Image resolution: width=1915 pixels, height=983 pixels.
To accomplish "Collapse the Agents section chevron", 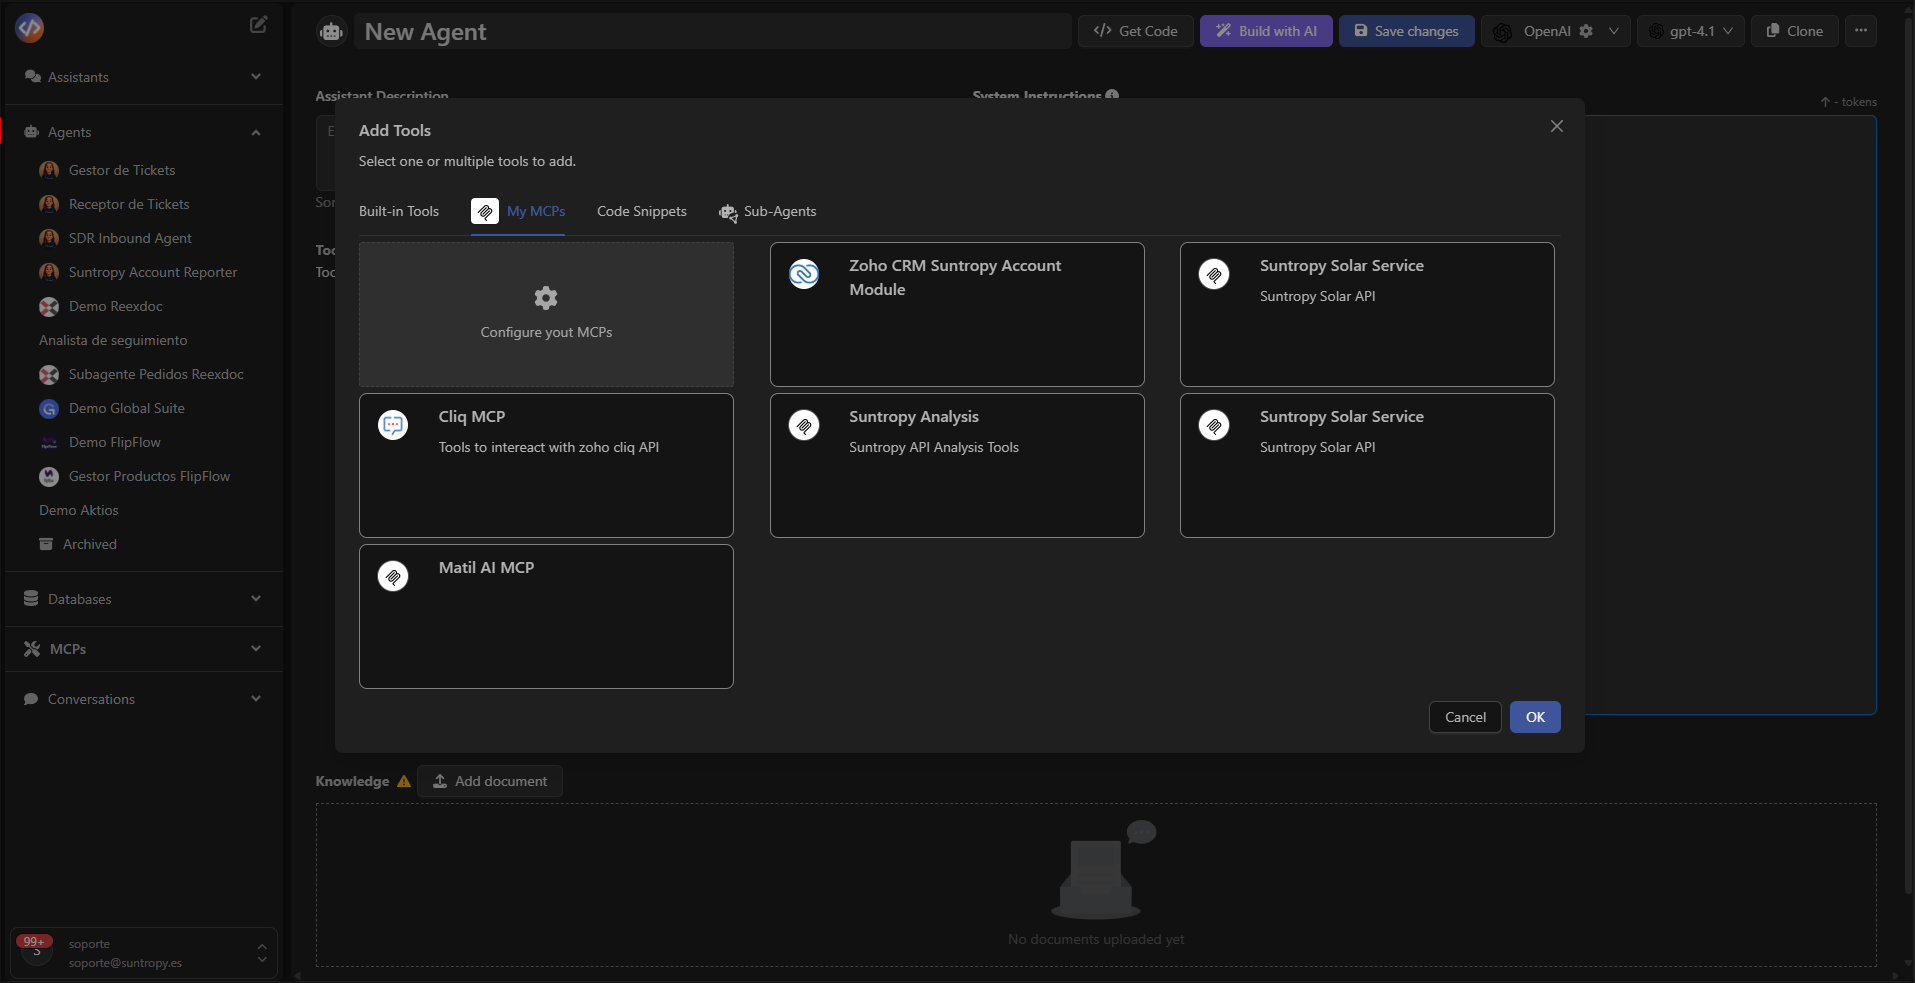I will 256,131.
